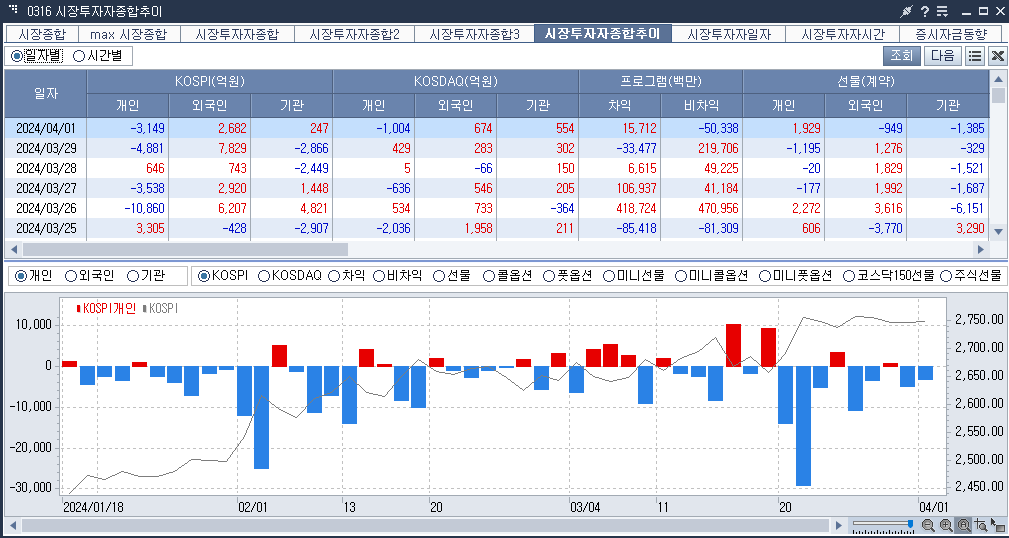Switch to the 시장투자자시간 tab
The height and width of the screenshot is (538, 1009).
843,34
